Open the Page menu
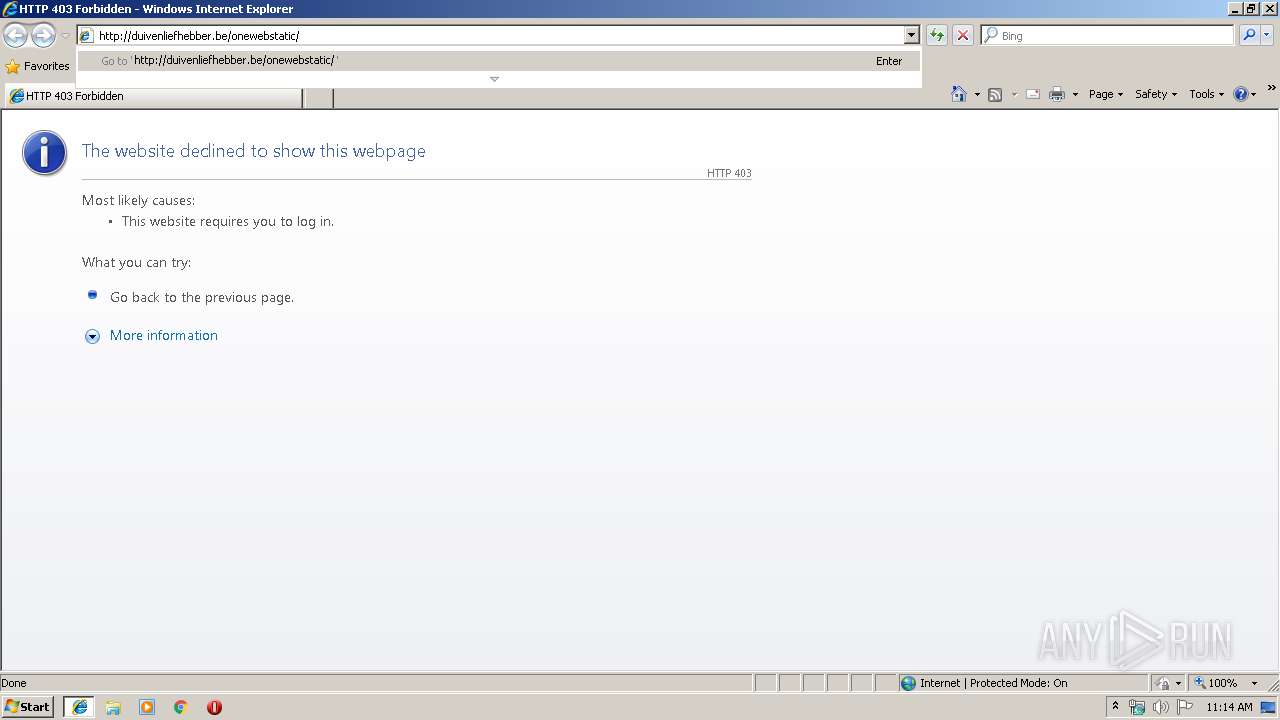The height and width of the screenshot is (720, 1280). (1105, 94)
